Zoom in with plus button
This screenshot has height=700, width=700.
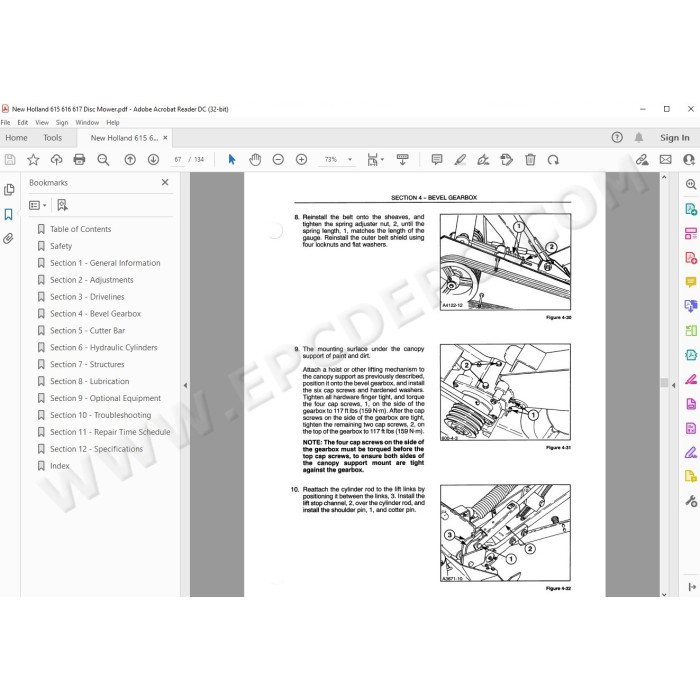pyautogui.click(x=301, y=159)
